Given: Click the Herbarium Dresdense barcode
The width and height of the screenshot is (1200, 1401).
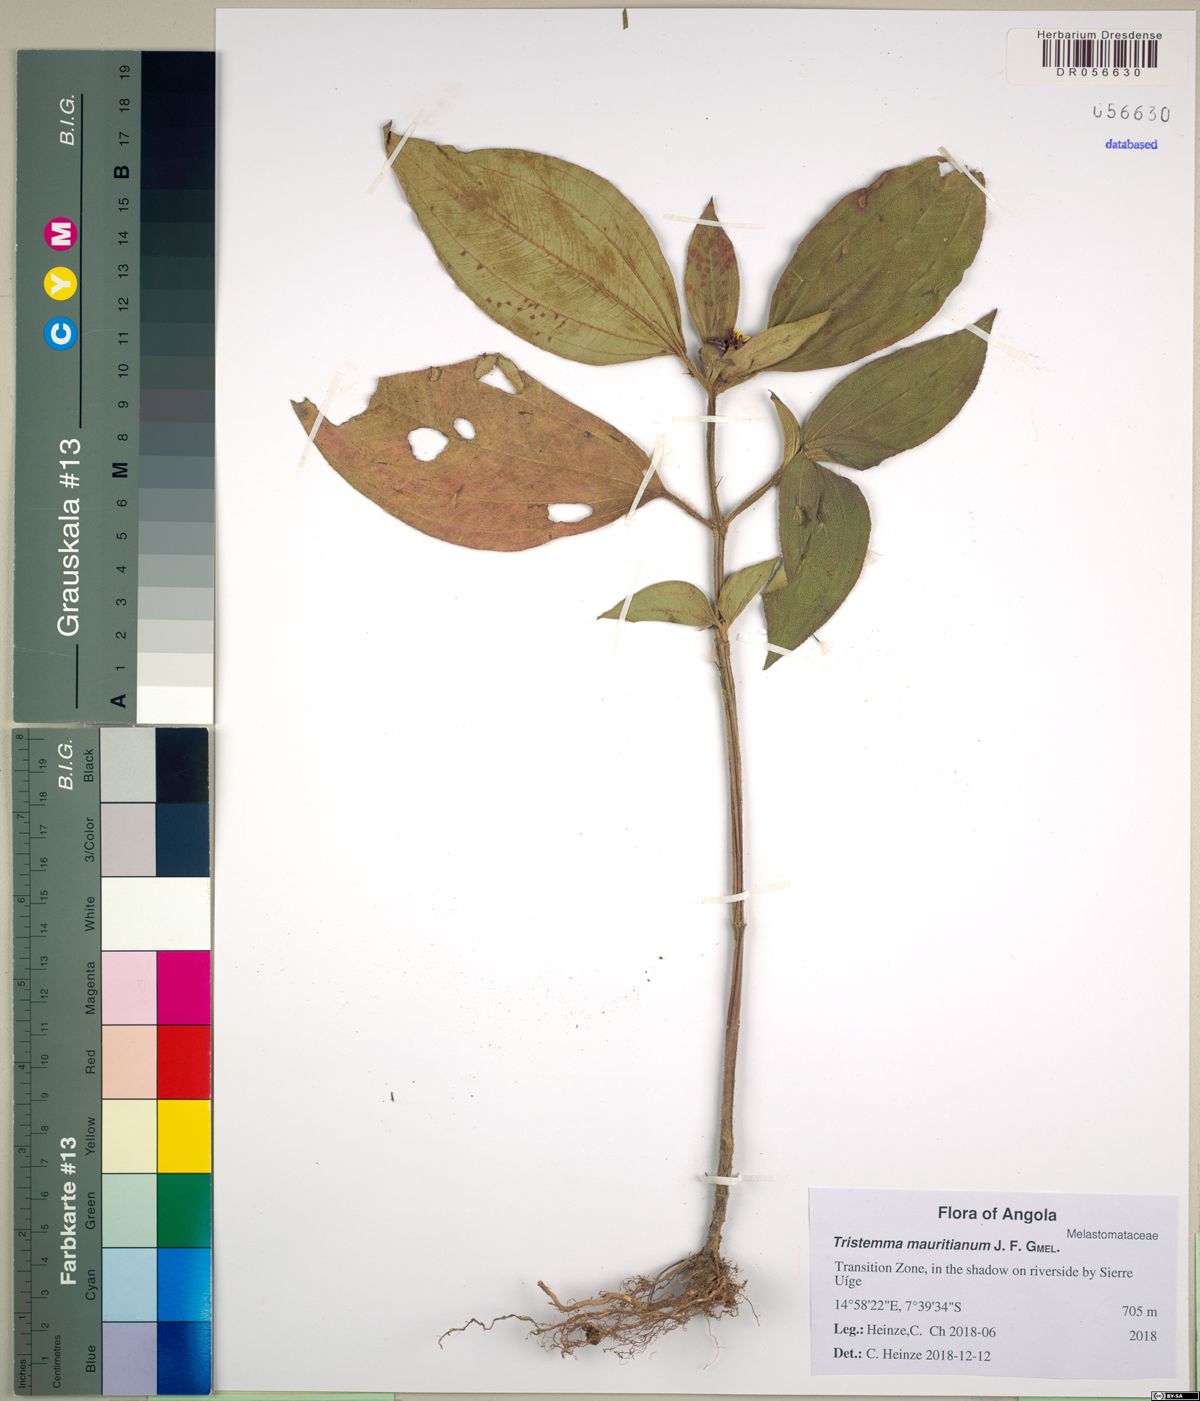Looking at the screenshot, I should pyautogui.click(x=1100, y=54).
